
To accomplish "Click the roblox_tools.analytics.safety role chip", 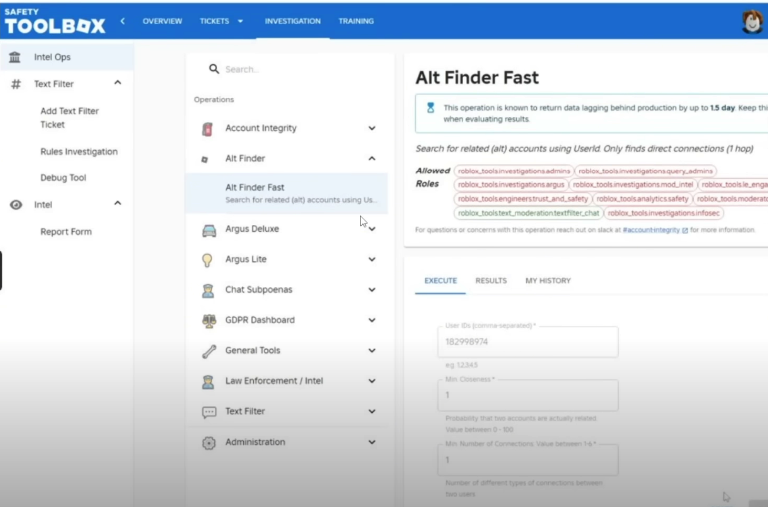I will (x=642, y=199).
